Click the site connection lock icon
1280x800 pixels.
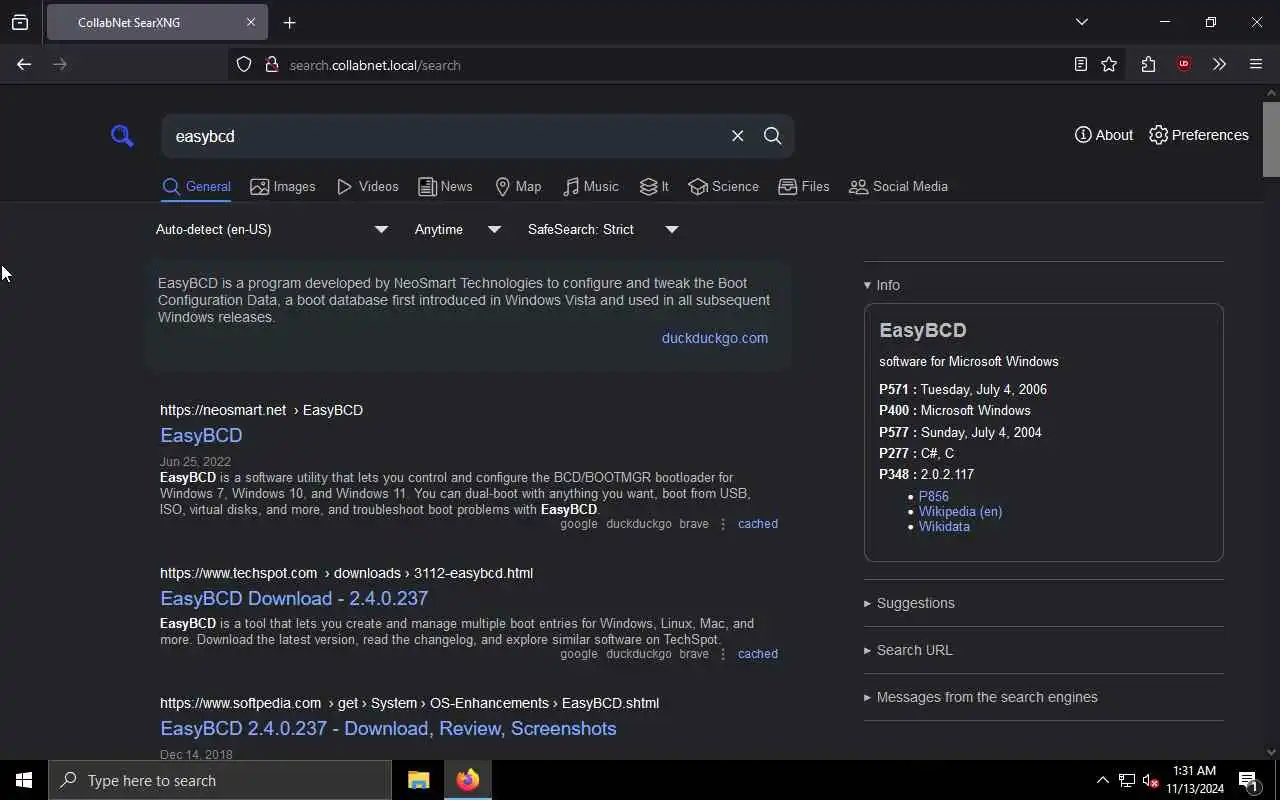coord(271,65)
